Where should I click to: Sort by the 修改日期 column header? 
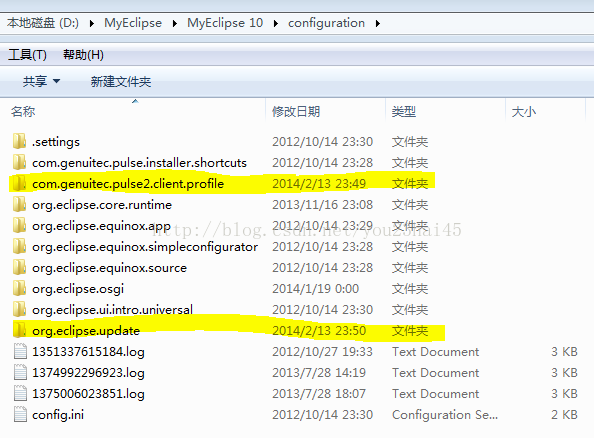pos(296,111)
